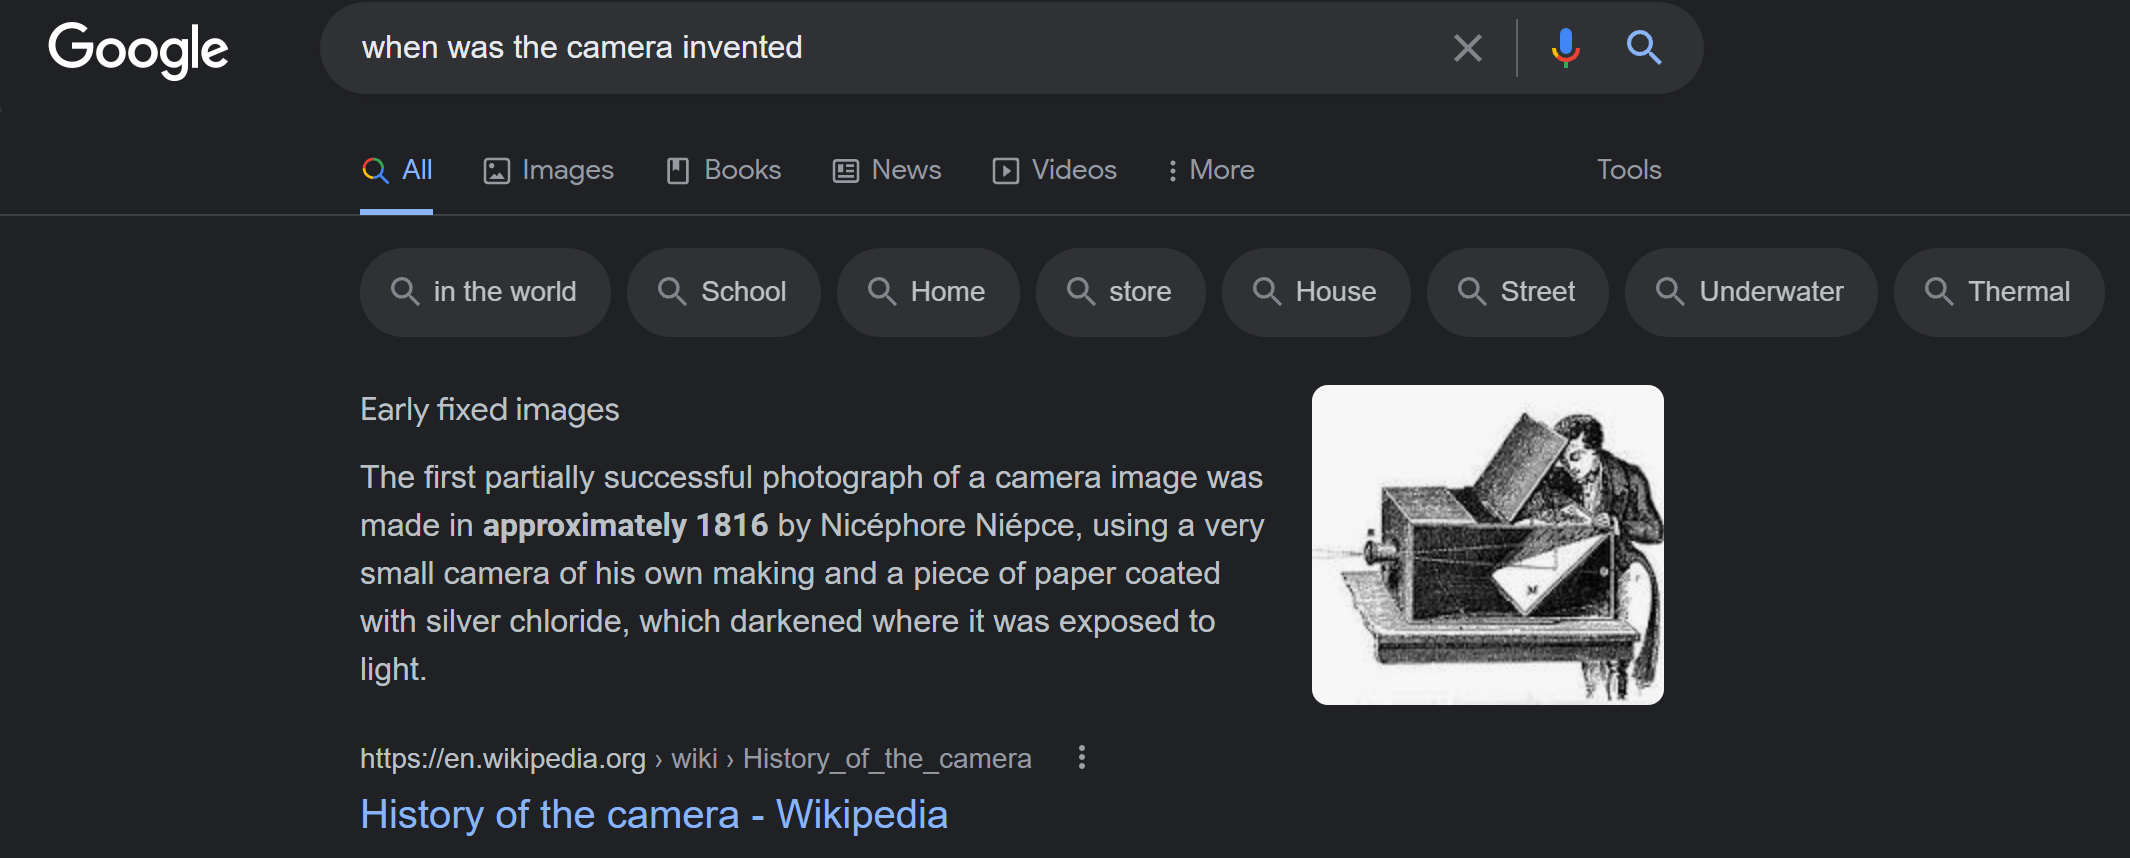2130x858 pixels.
Task: Switch to the Images tab
Action: [x=548, y=170]
